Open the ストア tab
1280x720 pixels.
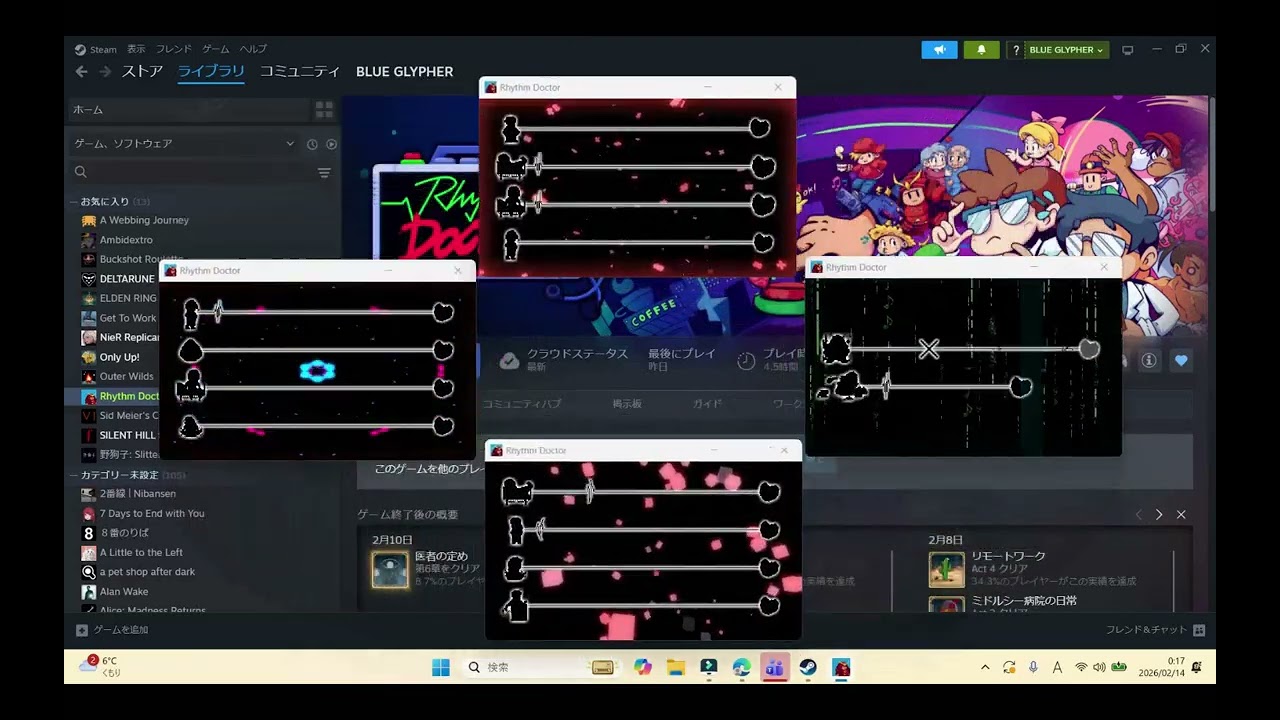tap(142, 72)
